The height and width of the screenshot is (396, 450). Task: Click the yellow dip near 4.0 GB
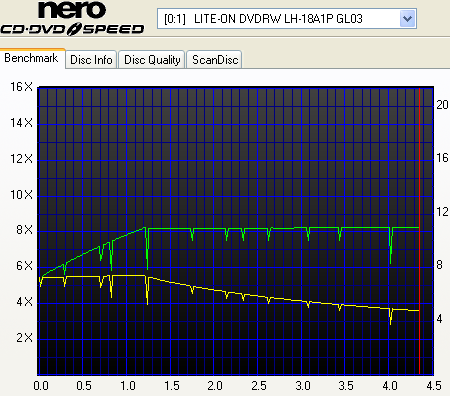pos(390,317)
